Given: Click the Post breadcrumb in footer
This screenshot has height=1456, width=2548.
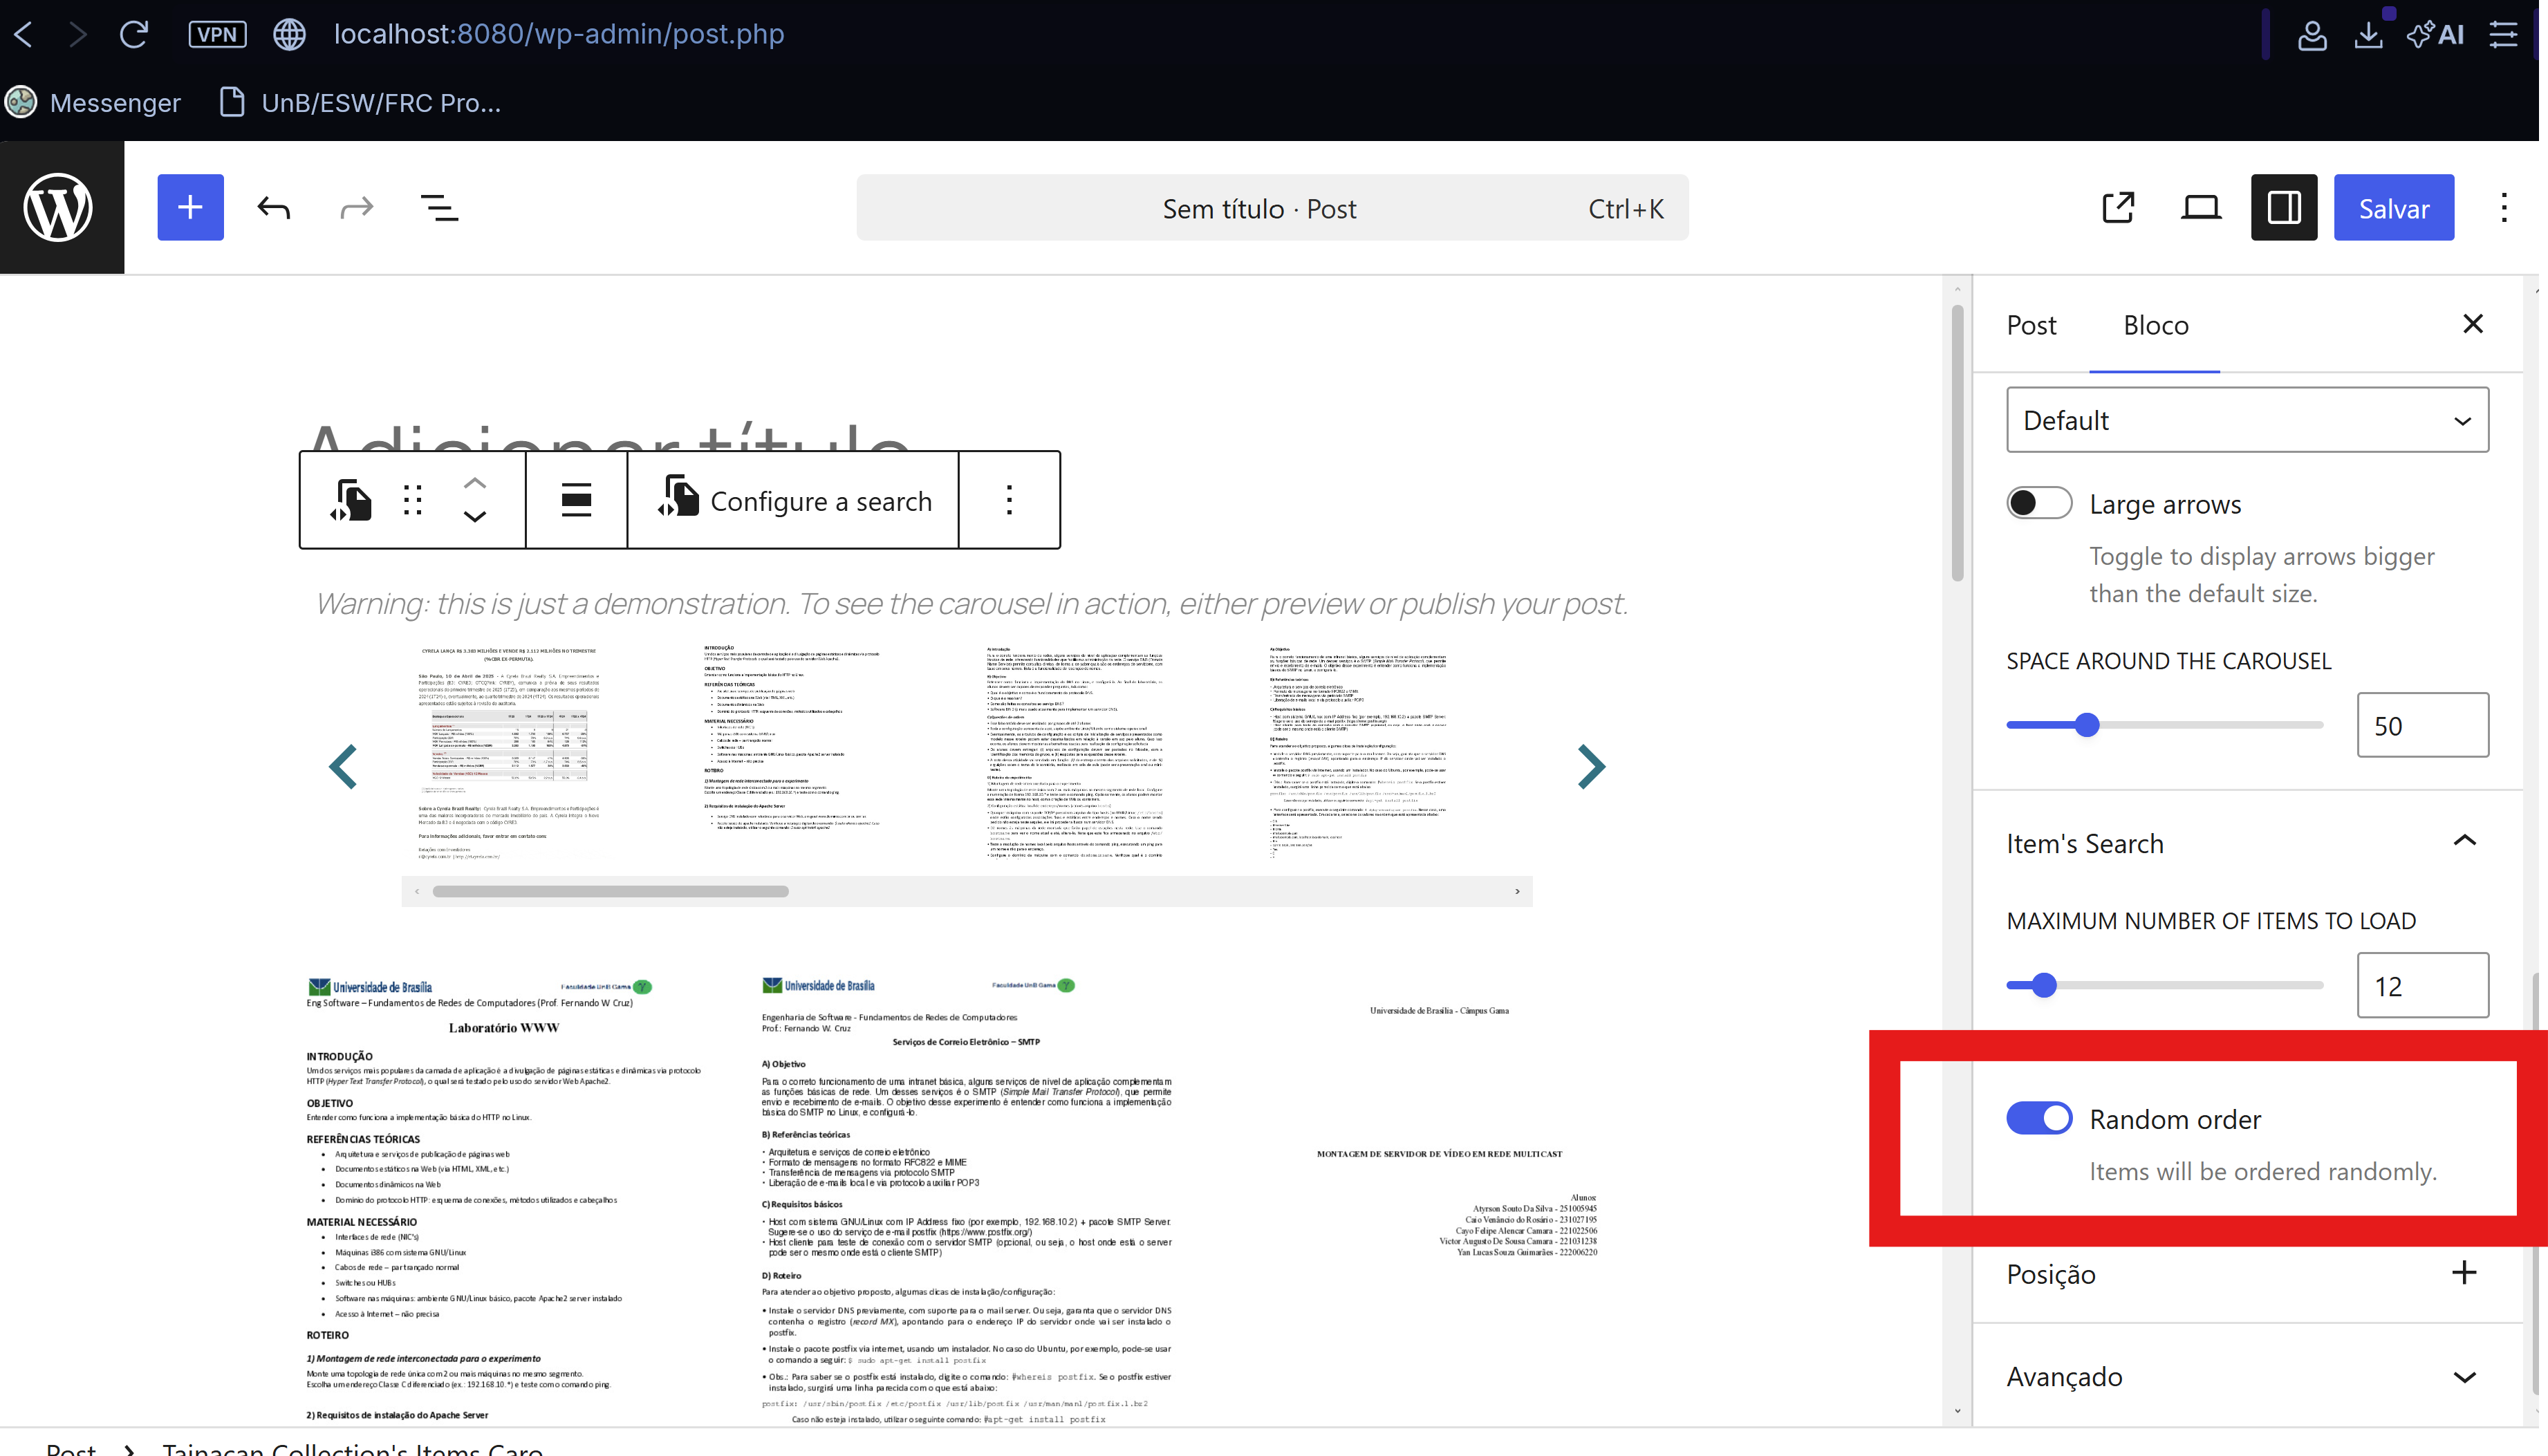Looking at the screenshot, I should [71, 1448].
